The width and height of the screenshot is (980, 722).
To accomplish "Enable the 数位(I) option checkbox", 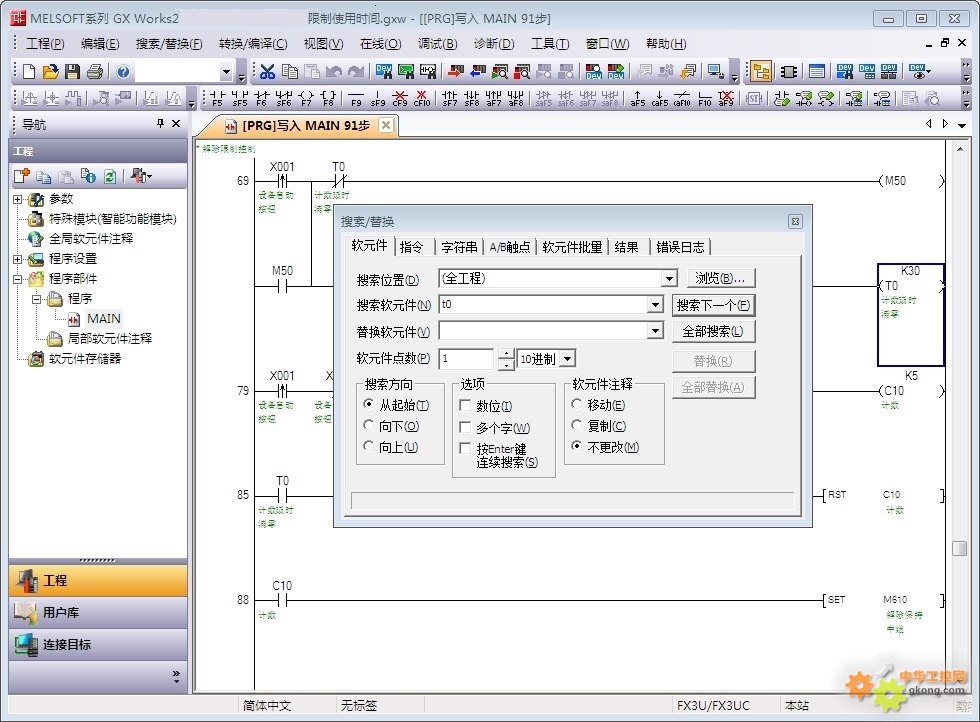I will click(x=465, y=406).
